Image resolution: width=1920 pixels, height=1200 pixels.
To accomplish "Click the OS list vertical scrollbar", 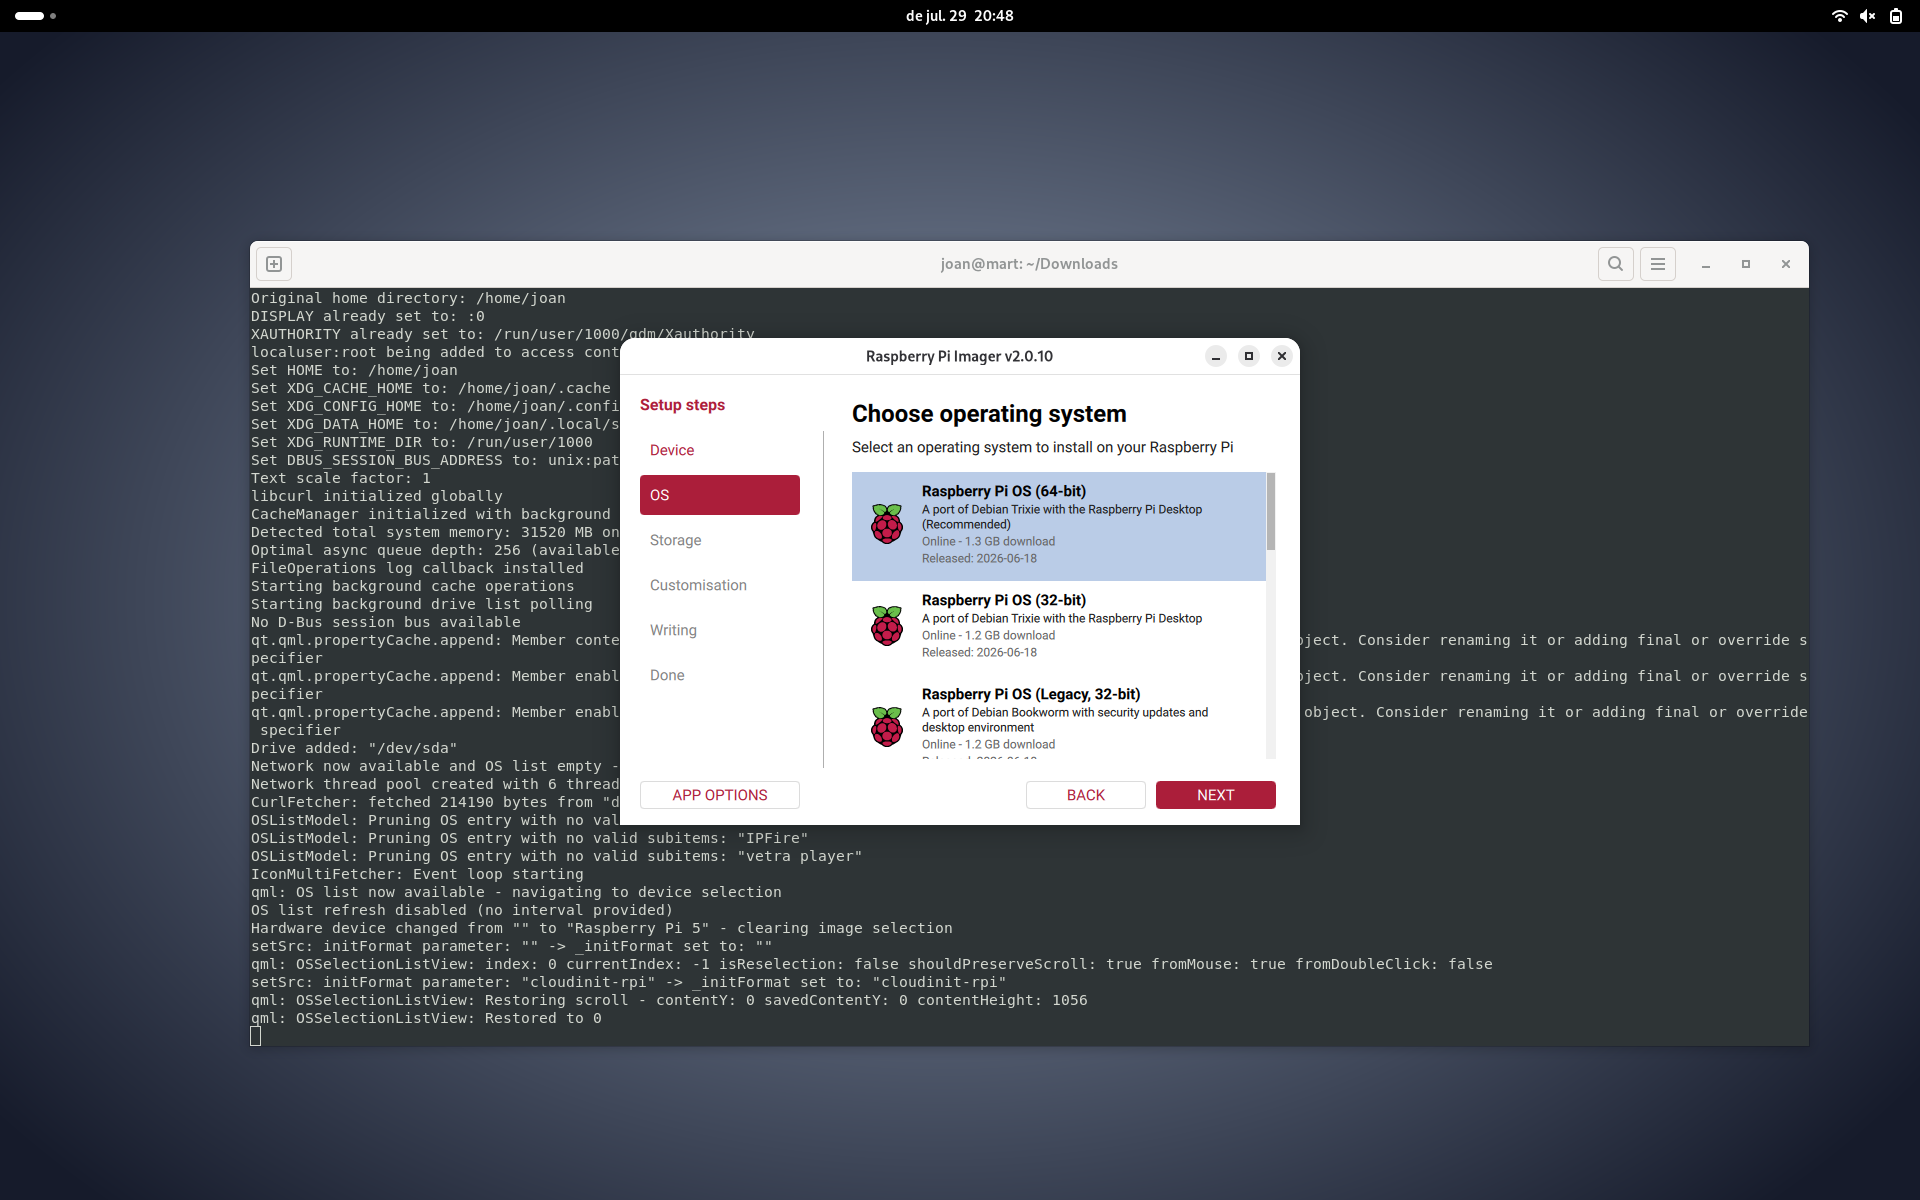I will 1271,511.
